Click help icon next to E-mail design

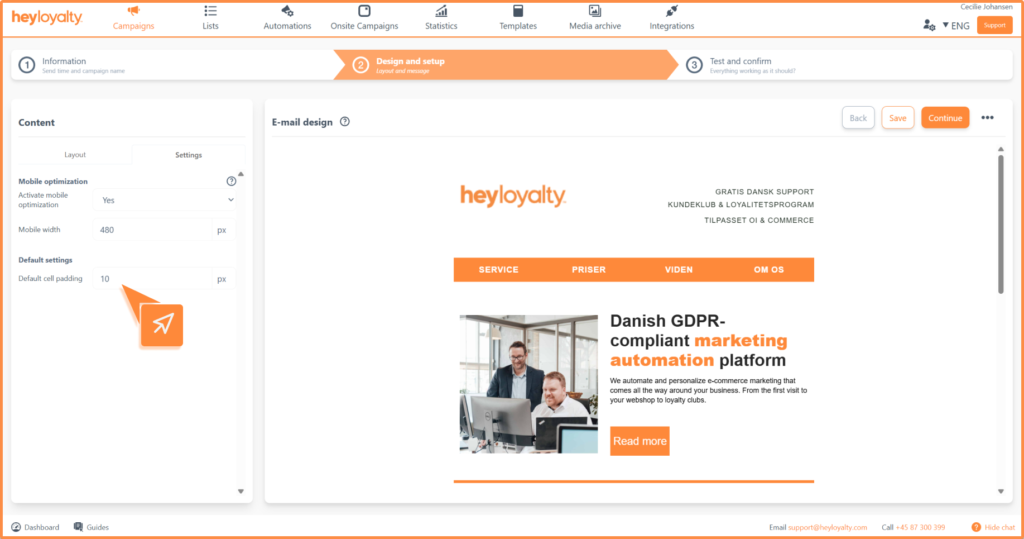coord(345,121)
